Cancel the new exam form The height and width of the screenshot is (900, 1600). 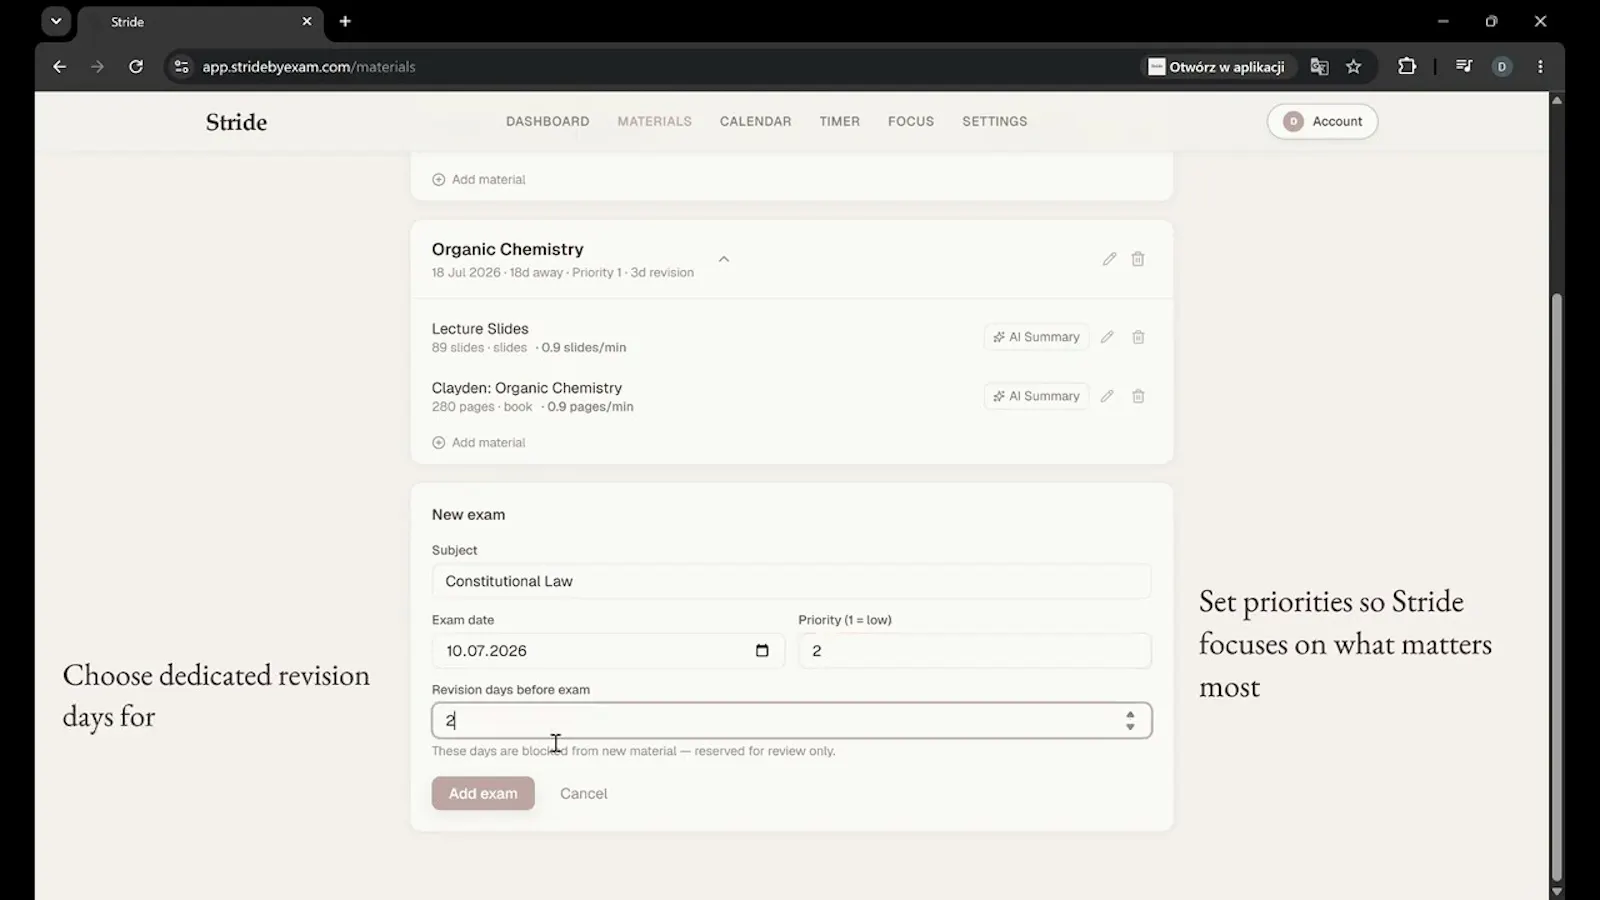(583, 793)
